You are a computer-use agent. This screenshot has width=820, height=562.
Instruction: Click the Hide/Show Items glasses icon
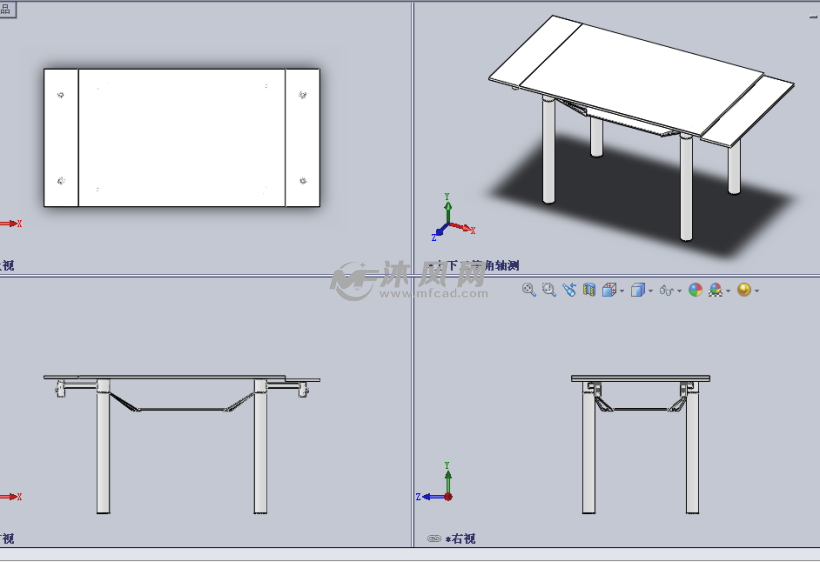click(666, 290)
